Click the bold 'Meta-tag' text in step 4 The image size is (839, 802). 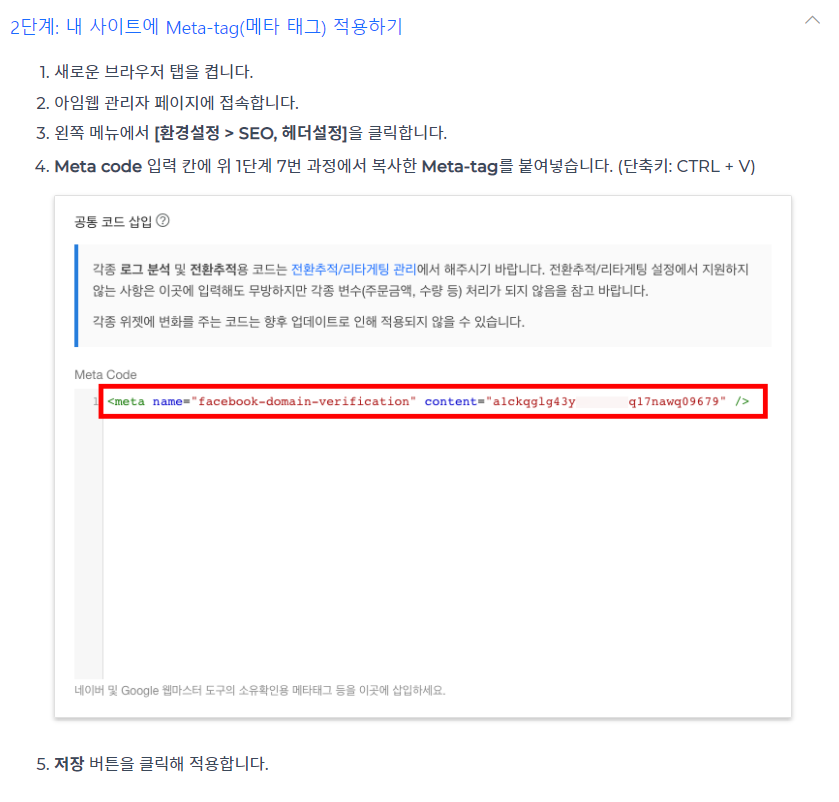[460, 166]
